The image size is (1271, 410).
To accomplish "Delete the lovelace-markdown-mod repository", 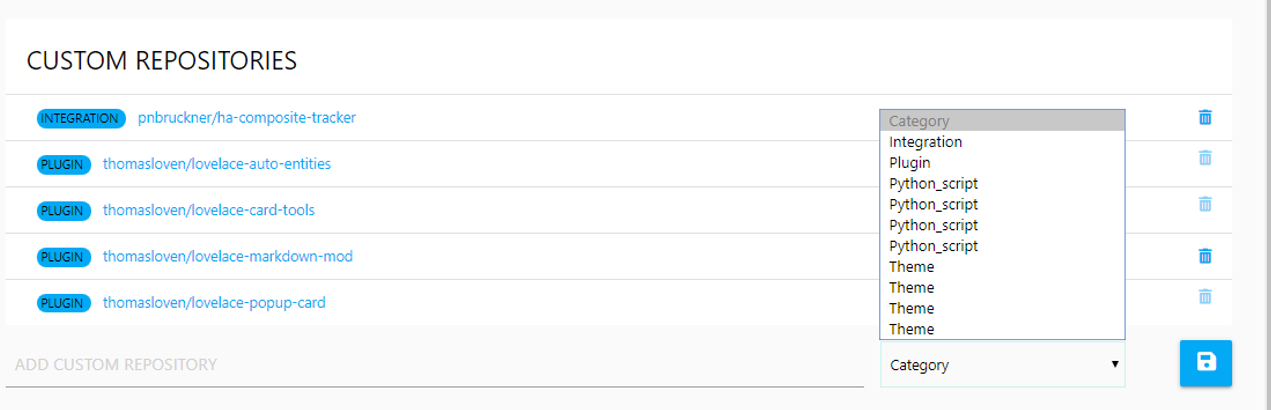I will point(1205,256).
